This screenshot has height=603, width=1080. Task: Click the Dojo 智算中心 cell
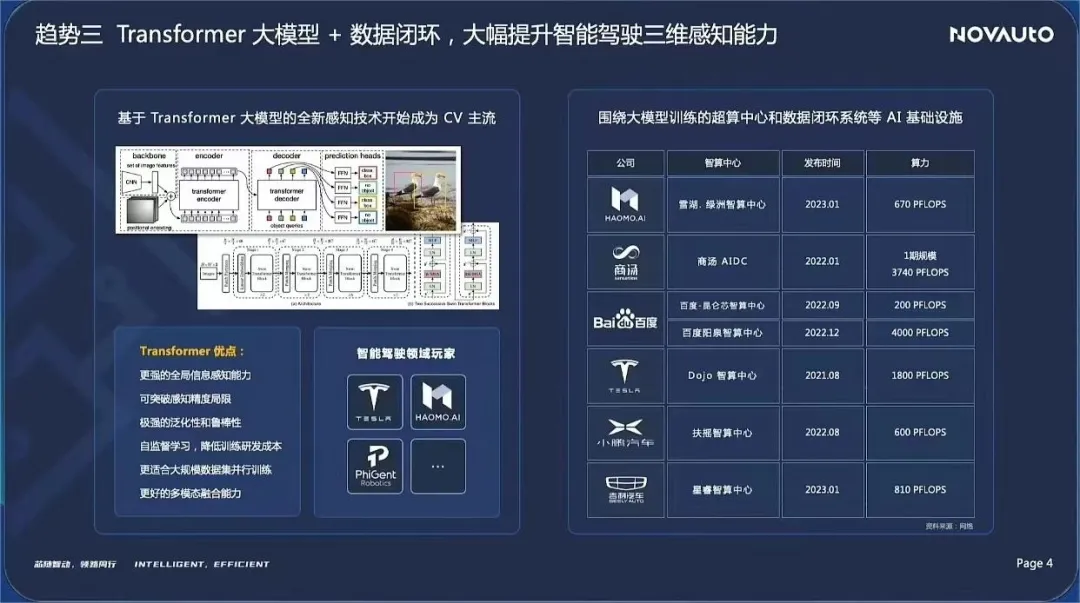[x=723, y=376]
